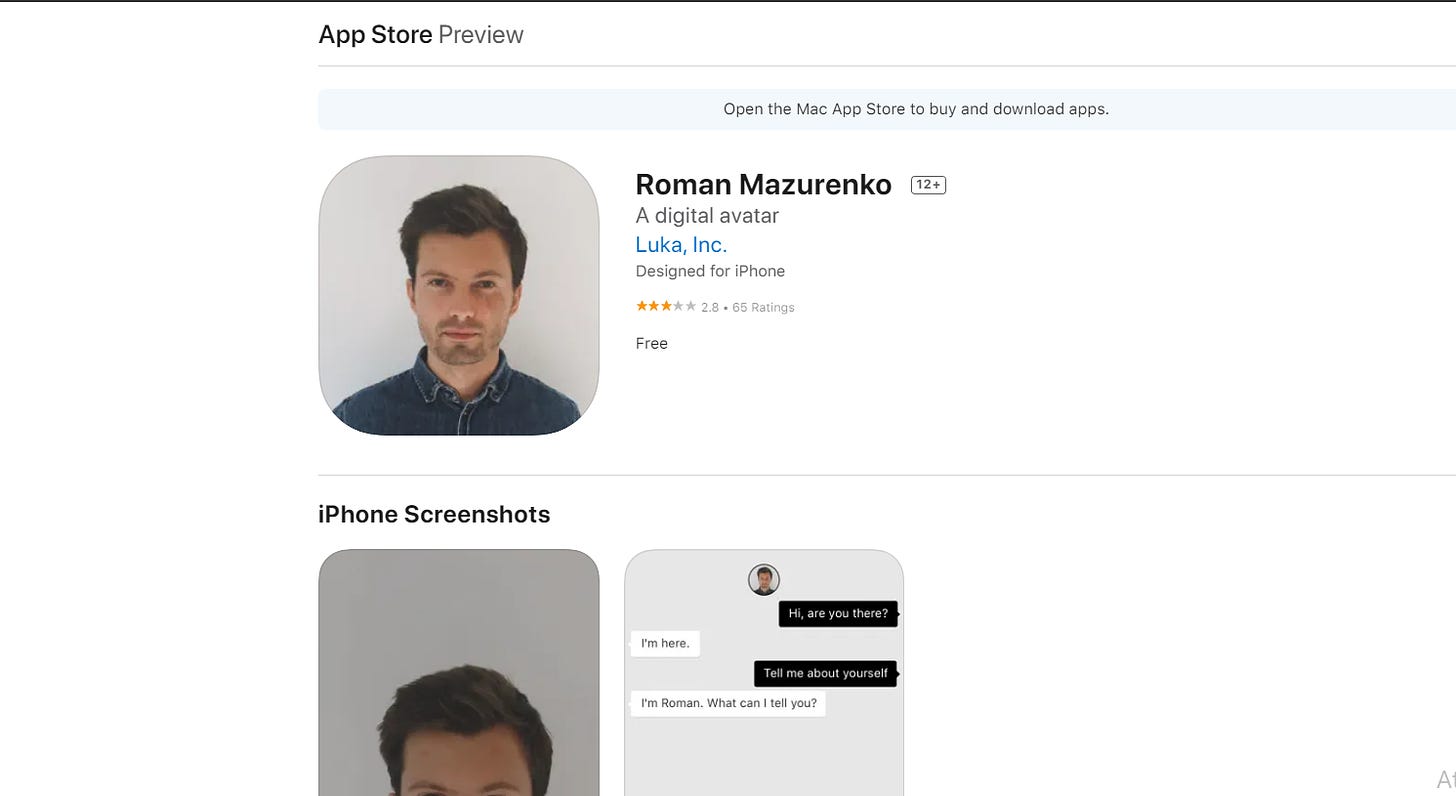The image size is (1456, 796).
Task: Click the star rating icons
Action: (x=666, y=306)
